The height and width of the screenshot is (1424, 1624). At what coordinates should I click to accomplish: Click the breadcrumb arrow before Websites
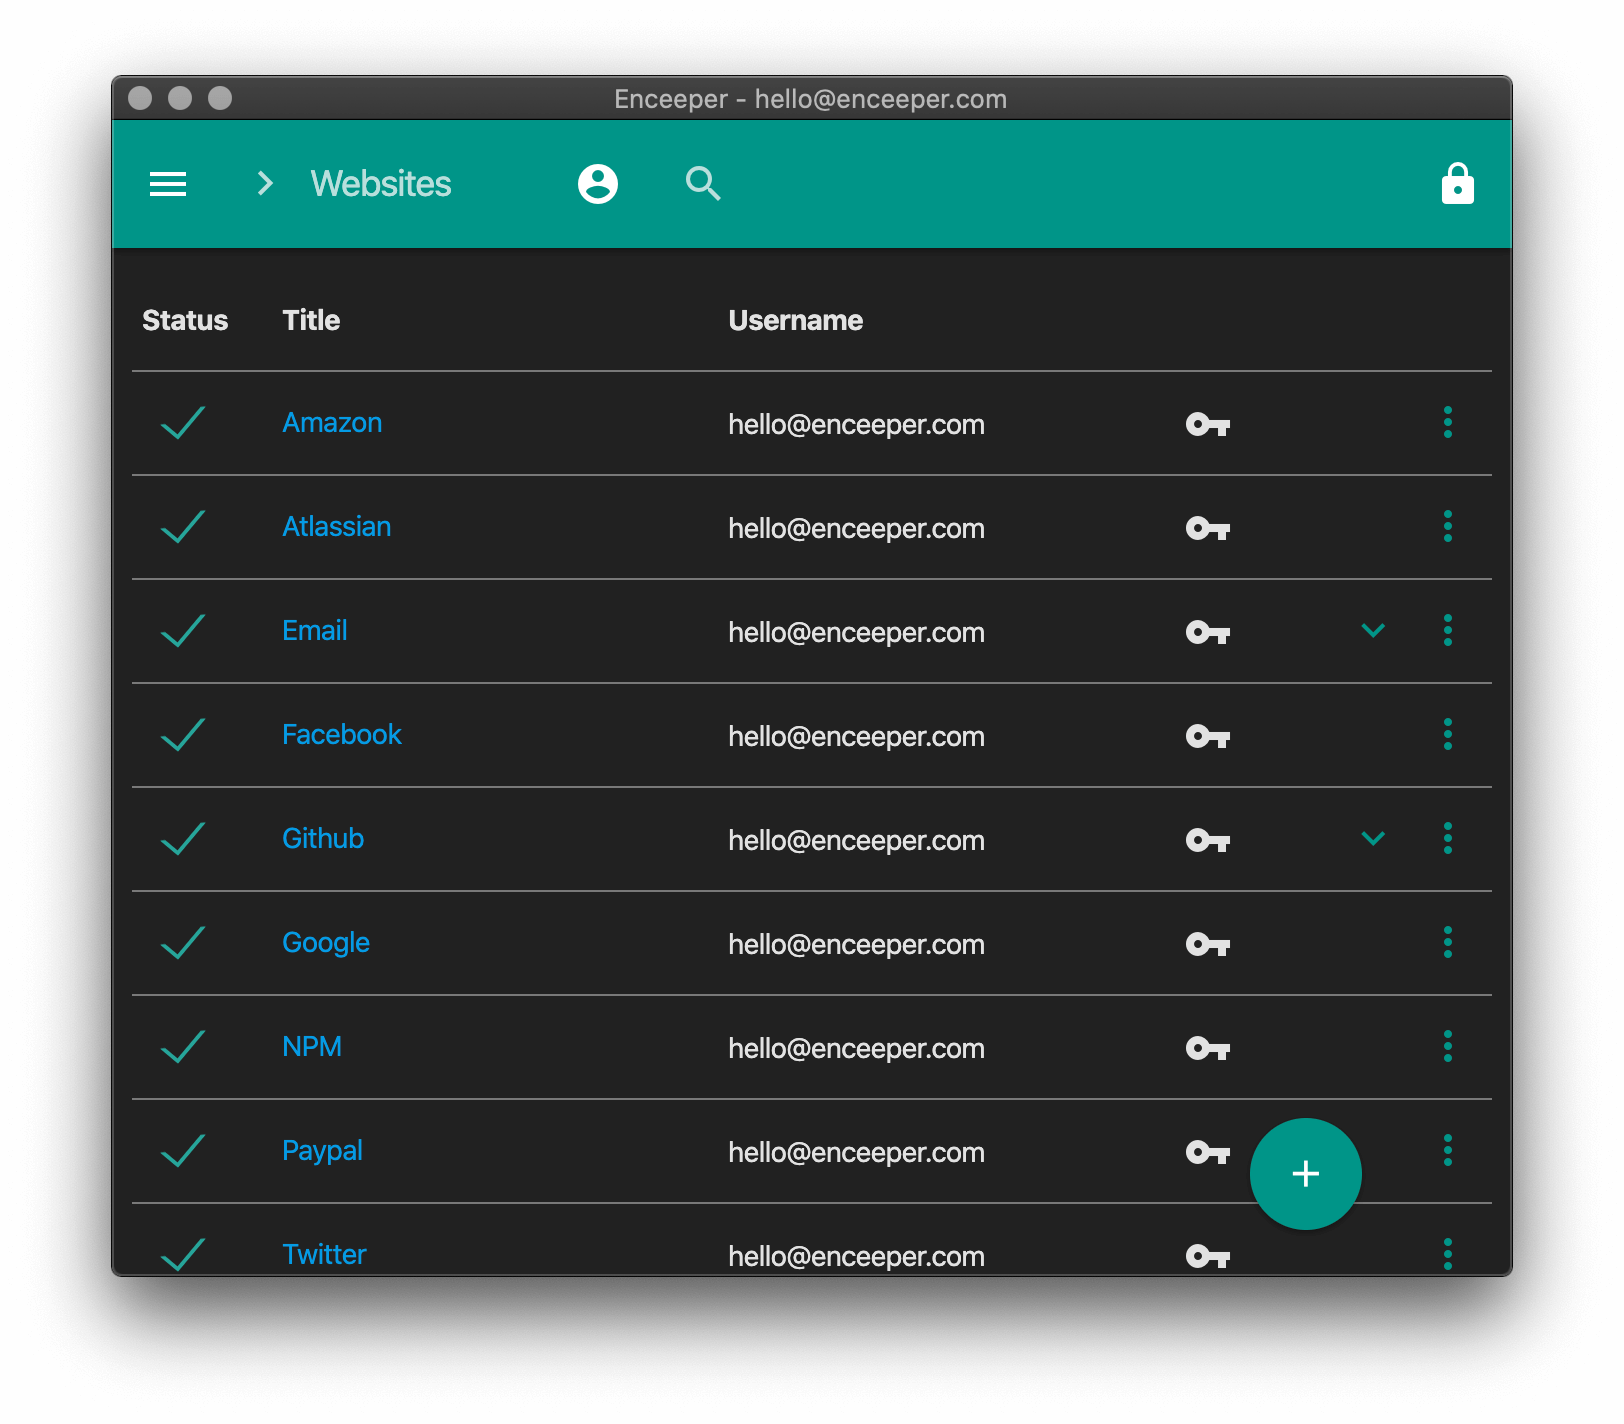(x=265, y=184)
